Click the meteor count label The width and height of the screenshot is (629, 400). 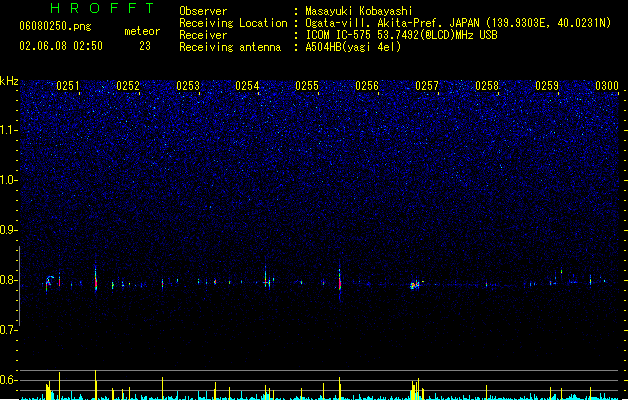click(x=142, y=31)
